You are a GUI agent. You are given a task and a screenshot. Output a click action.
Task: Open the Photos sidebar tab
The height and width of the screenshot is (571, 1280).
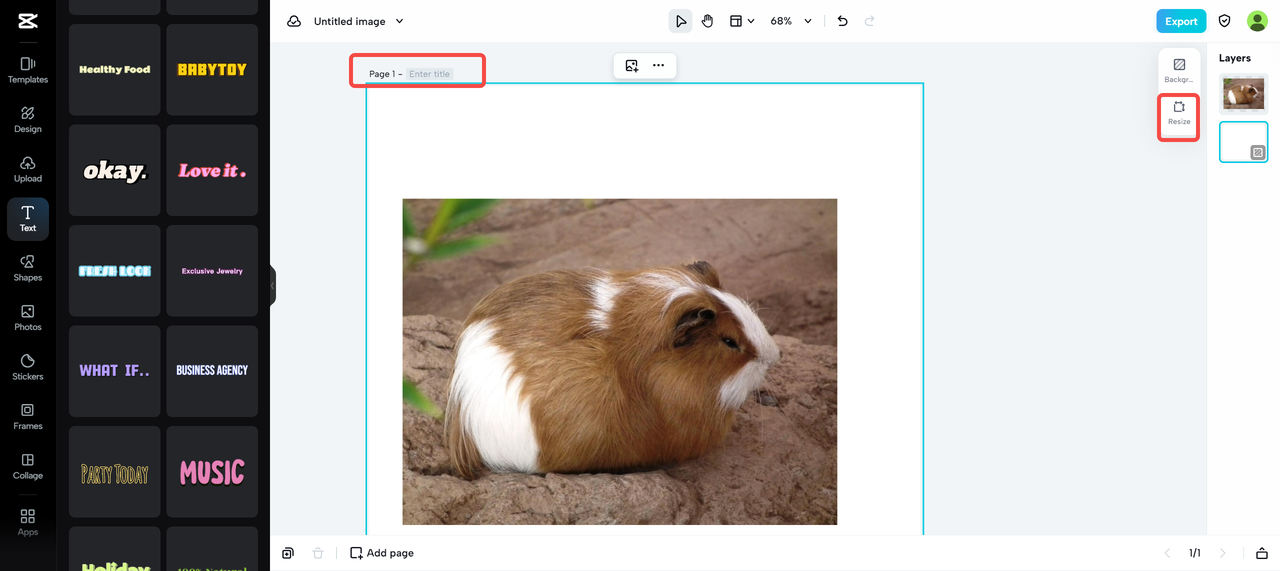pyautogui.click(x=28, y=318)
